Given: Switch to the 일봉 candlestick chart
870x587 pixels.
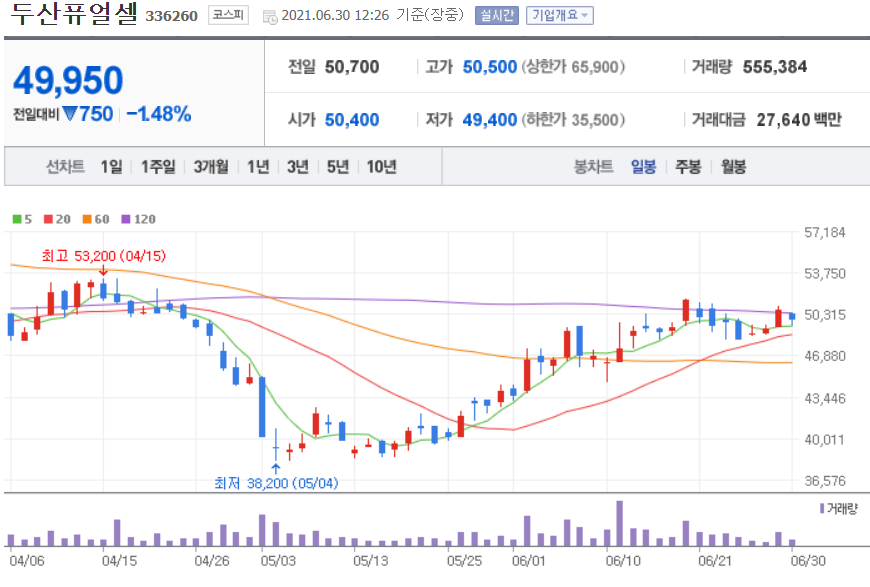Looking at the screenshot, I should tap(644, 166).
